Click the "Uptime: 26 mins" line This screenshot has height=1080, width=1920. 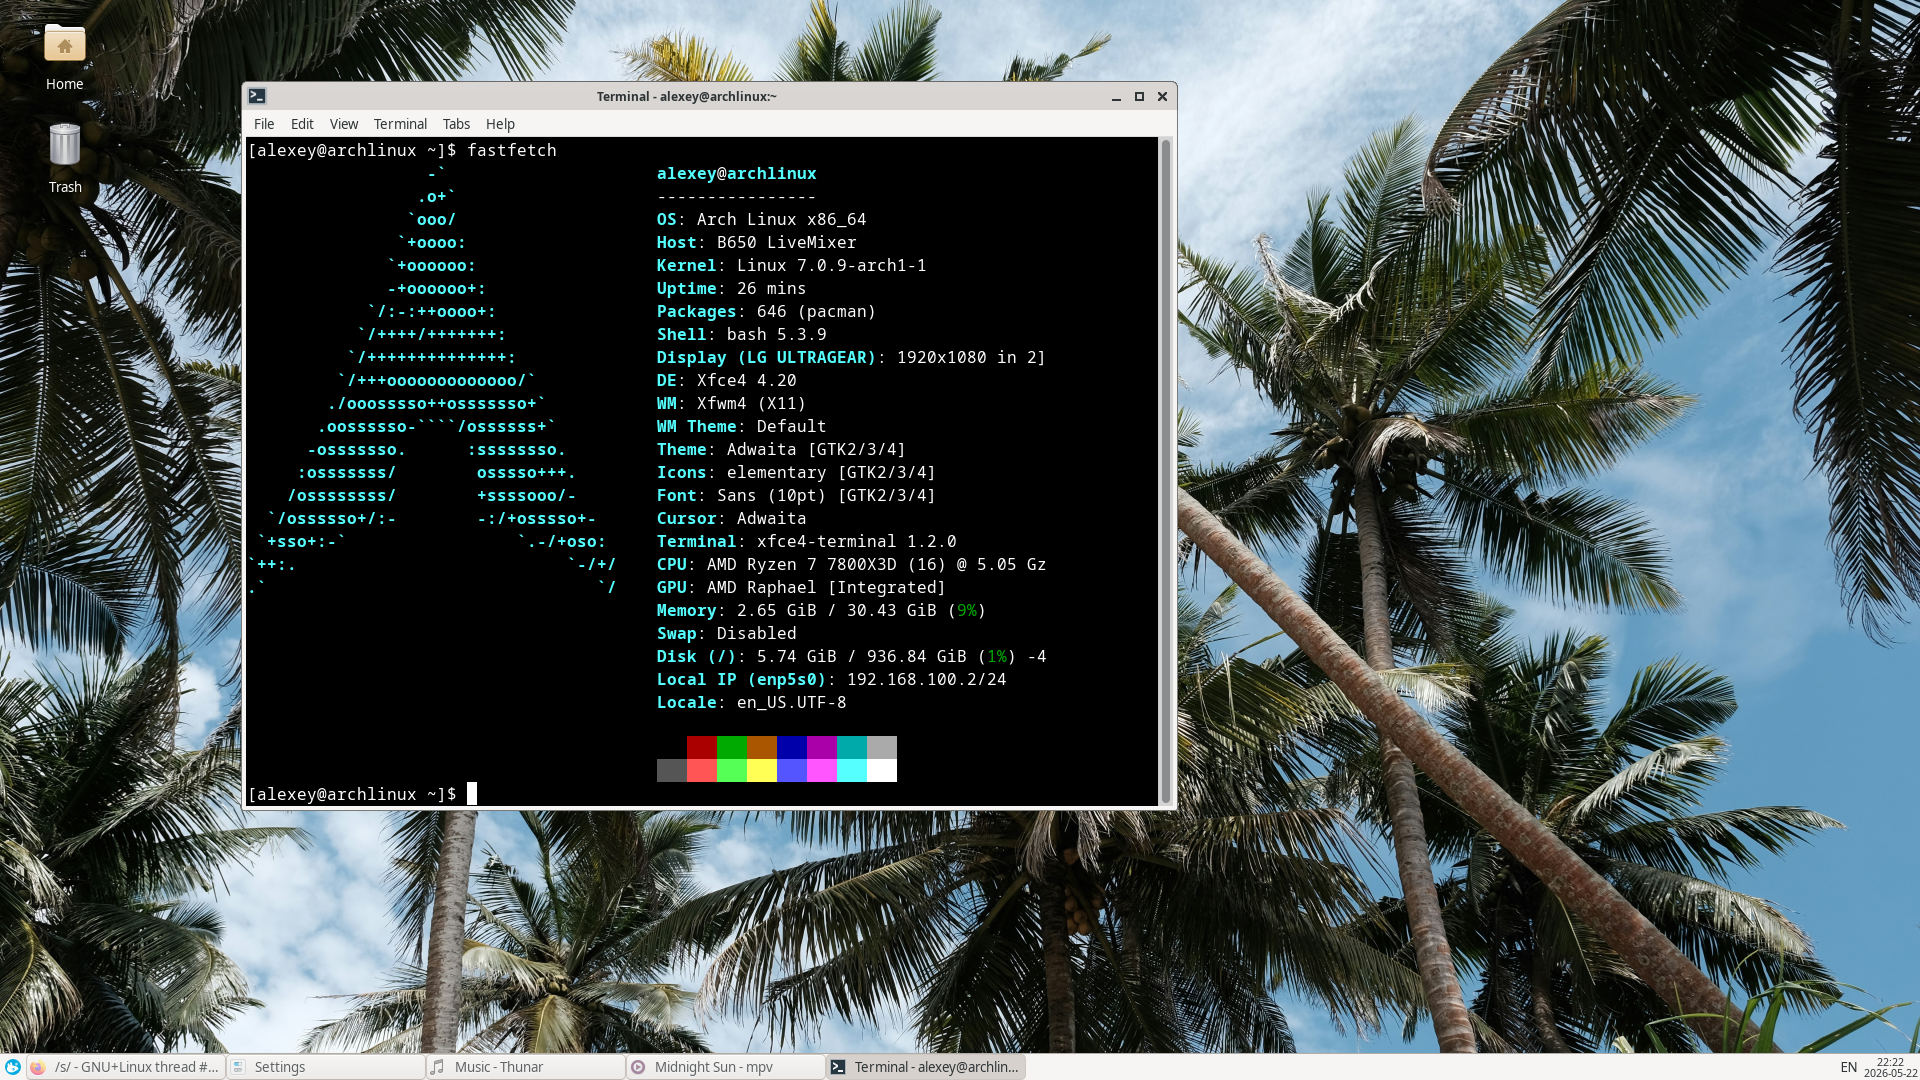732,288
